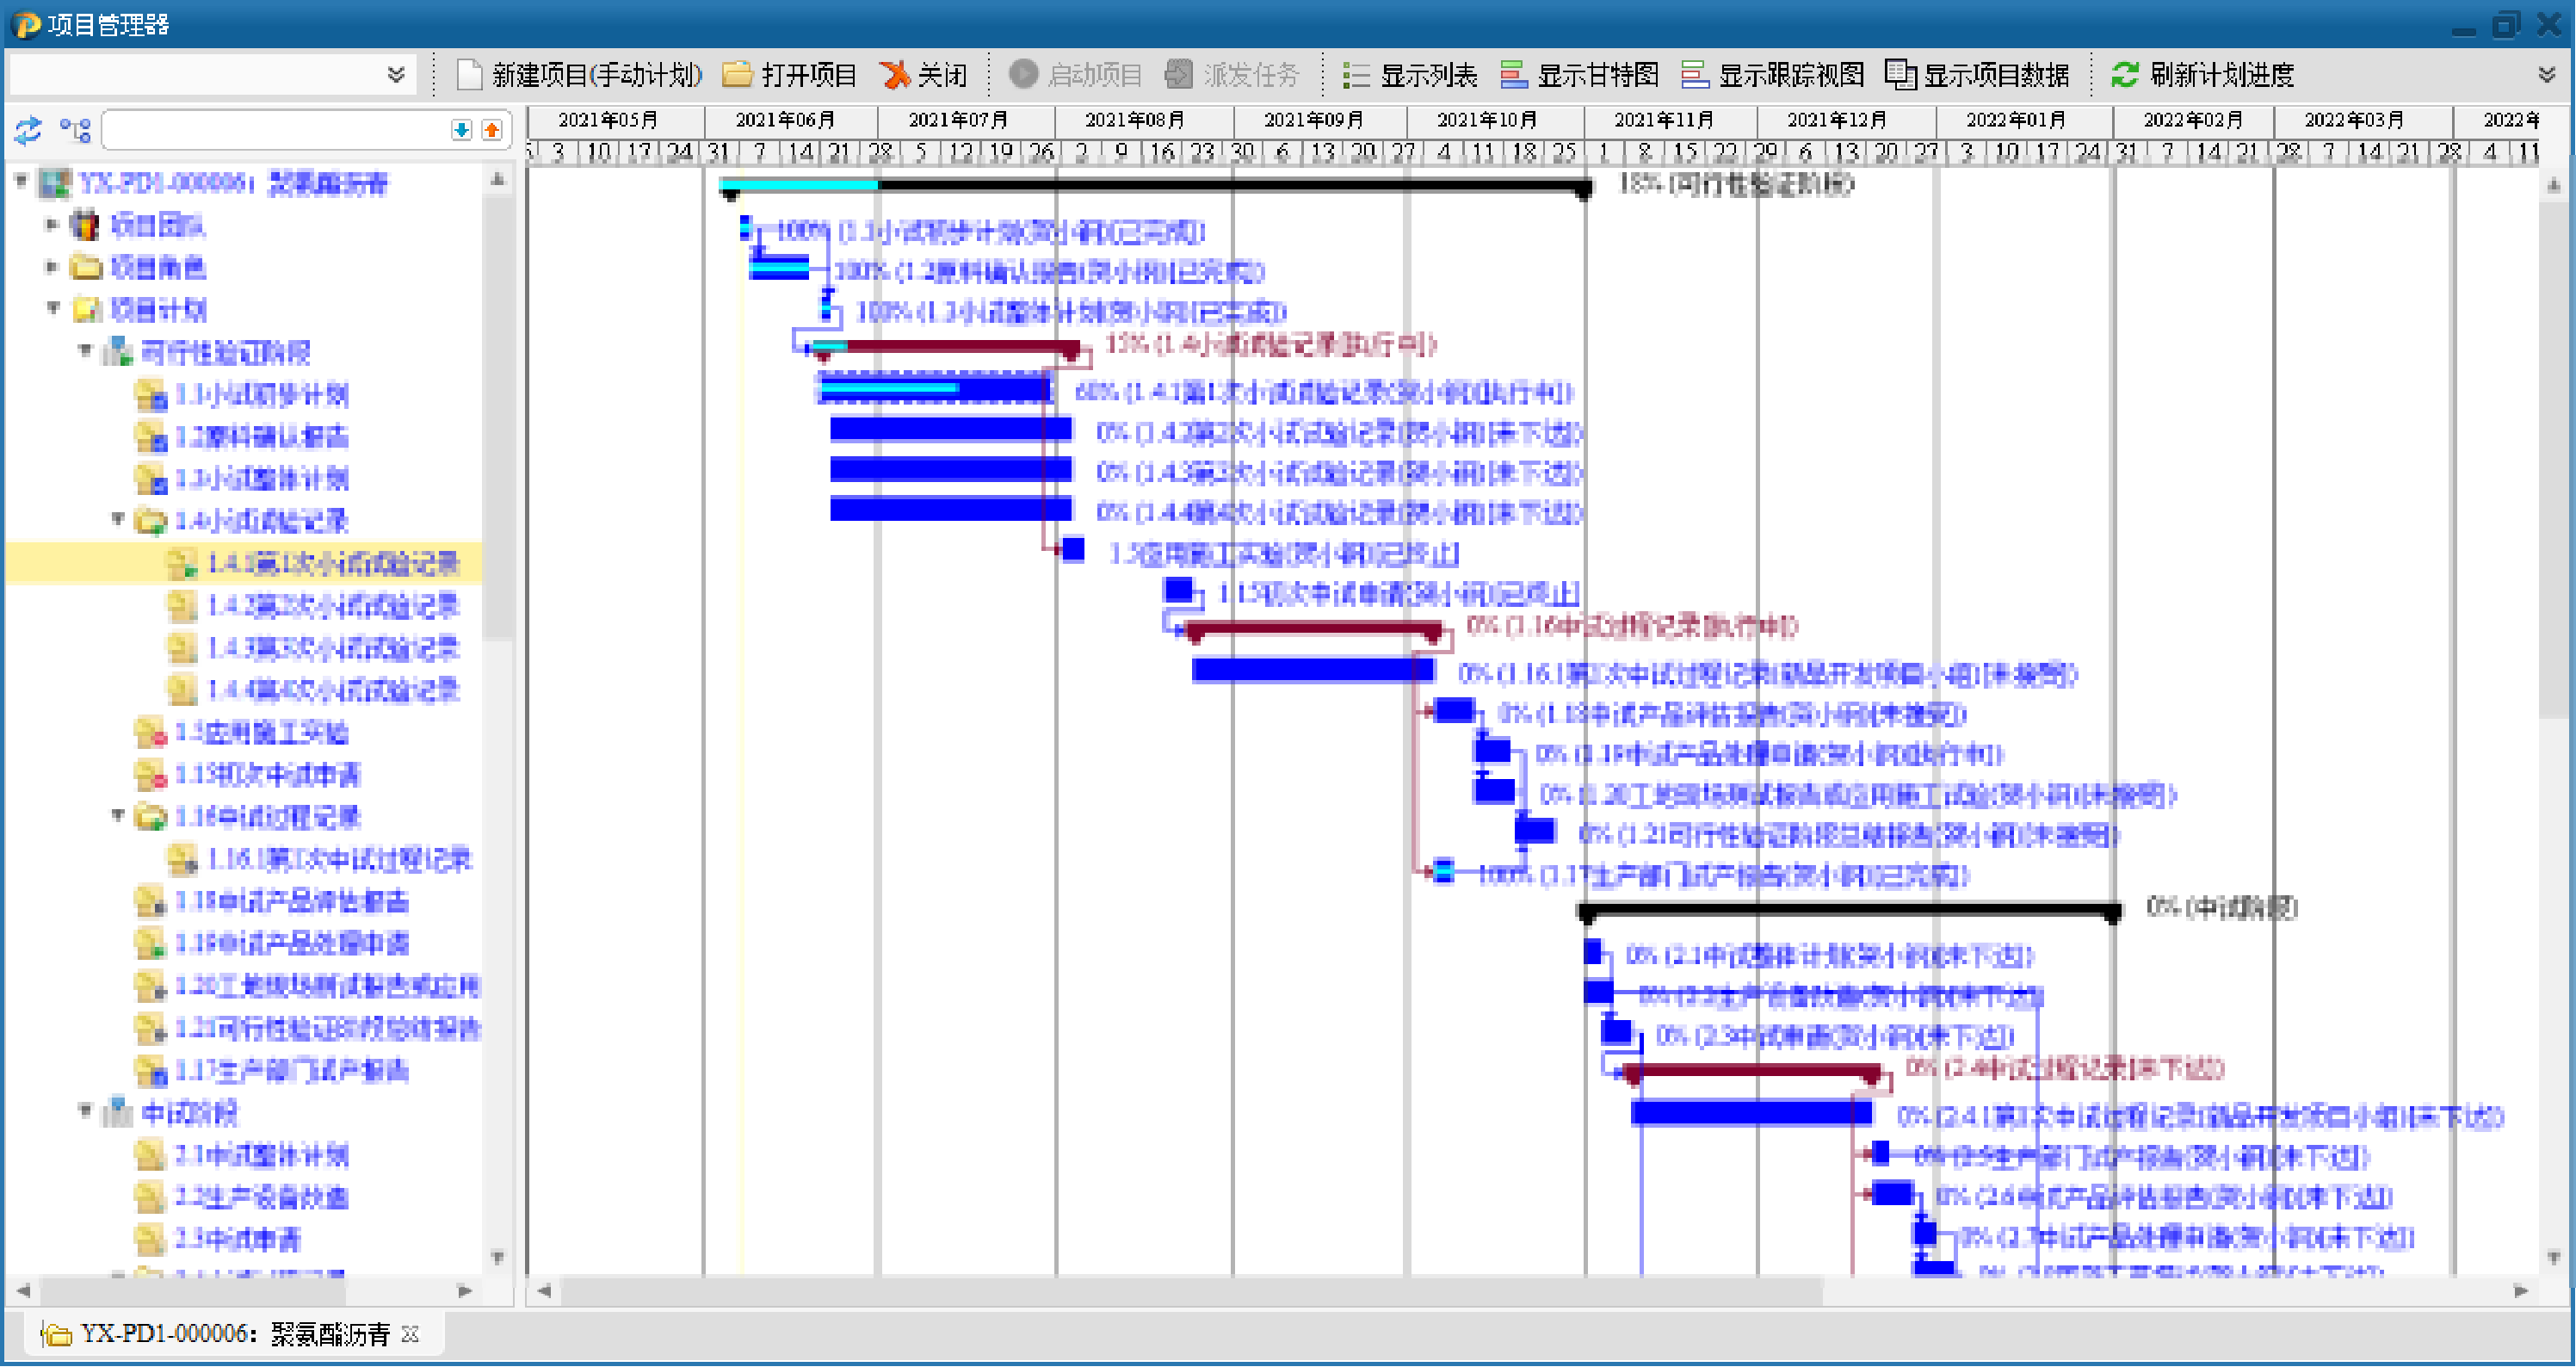Screen dimensions: 2576x1367
Task: Switch view with 显示列表
Action: pyautogui.click(x=1411, y=75)
